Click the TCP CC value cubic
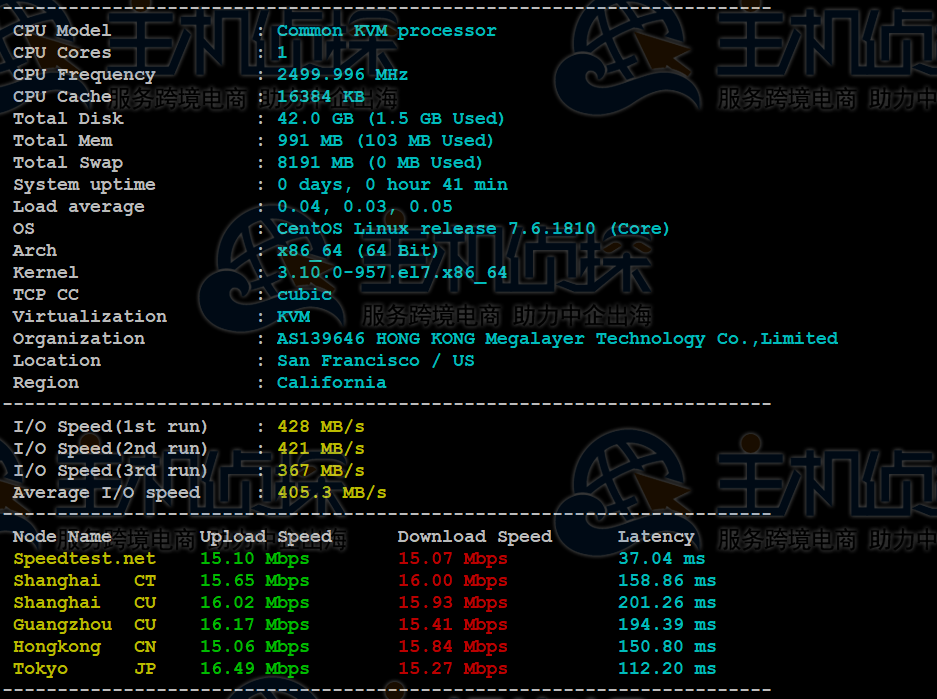 tap(304, 295)
